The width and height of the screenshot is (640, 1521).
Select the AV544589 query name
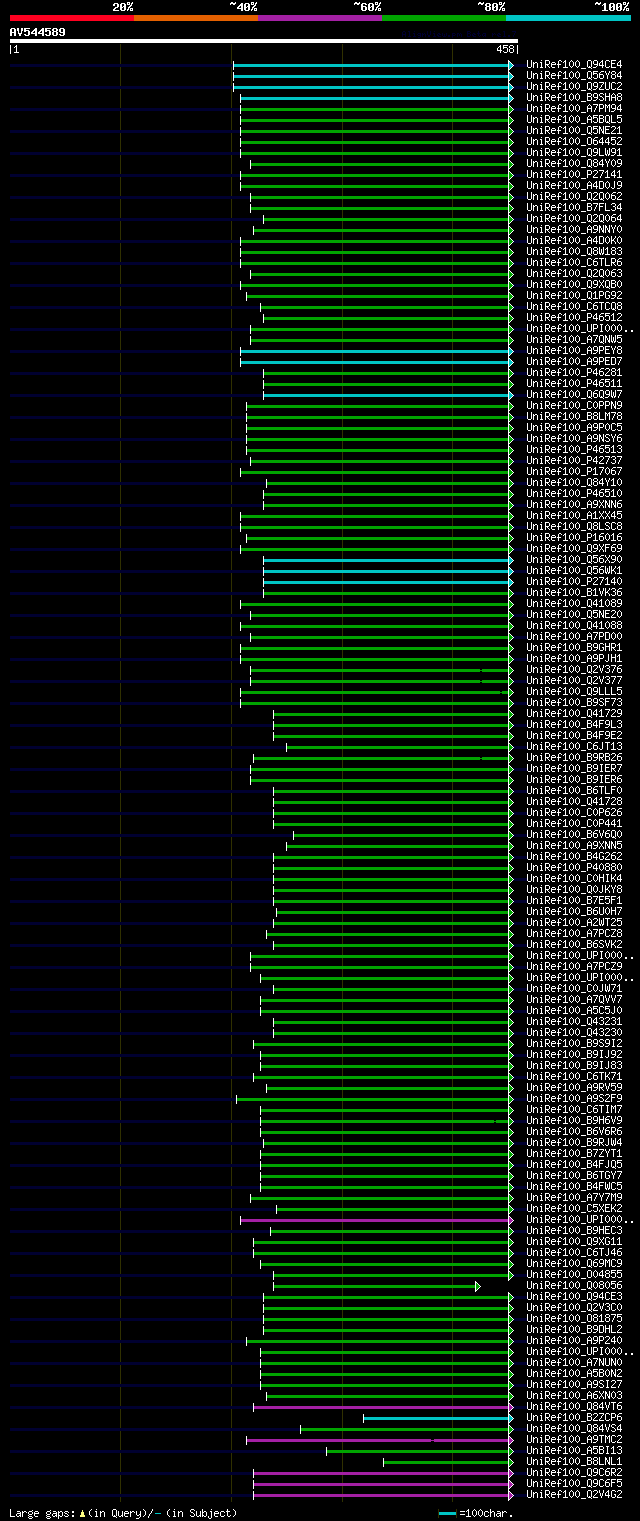(38, 32)
